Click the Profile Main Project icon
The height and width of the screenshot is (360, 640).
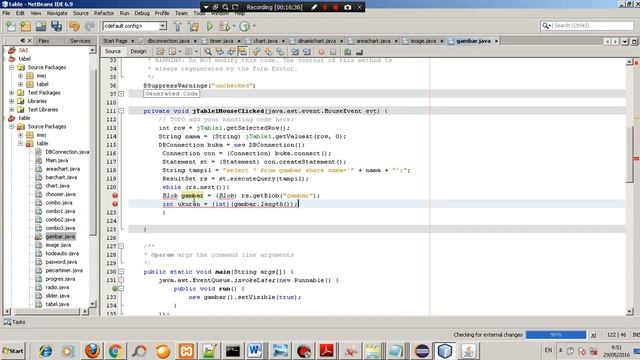point(244,27)
